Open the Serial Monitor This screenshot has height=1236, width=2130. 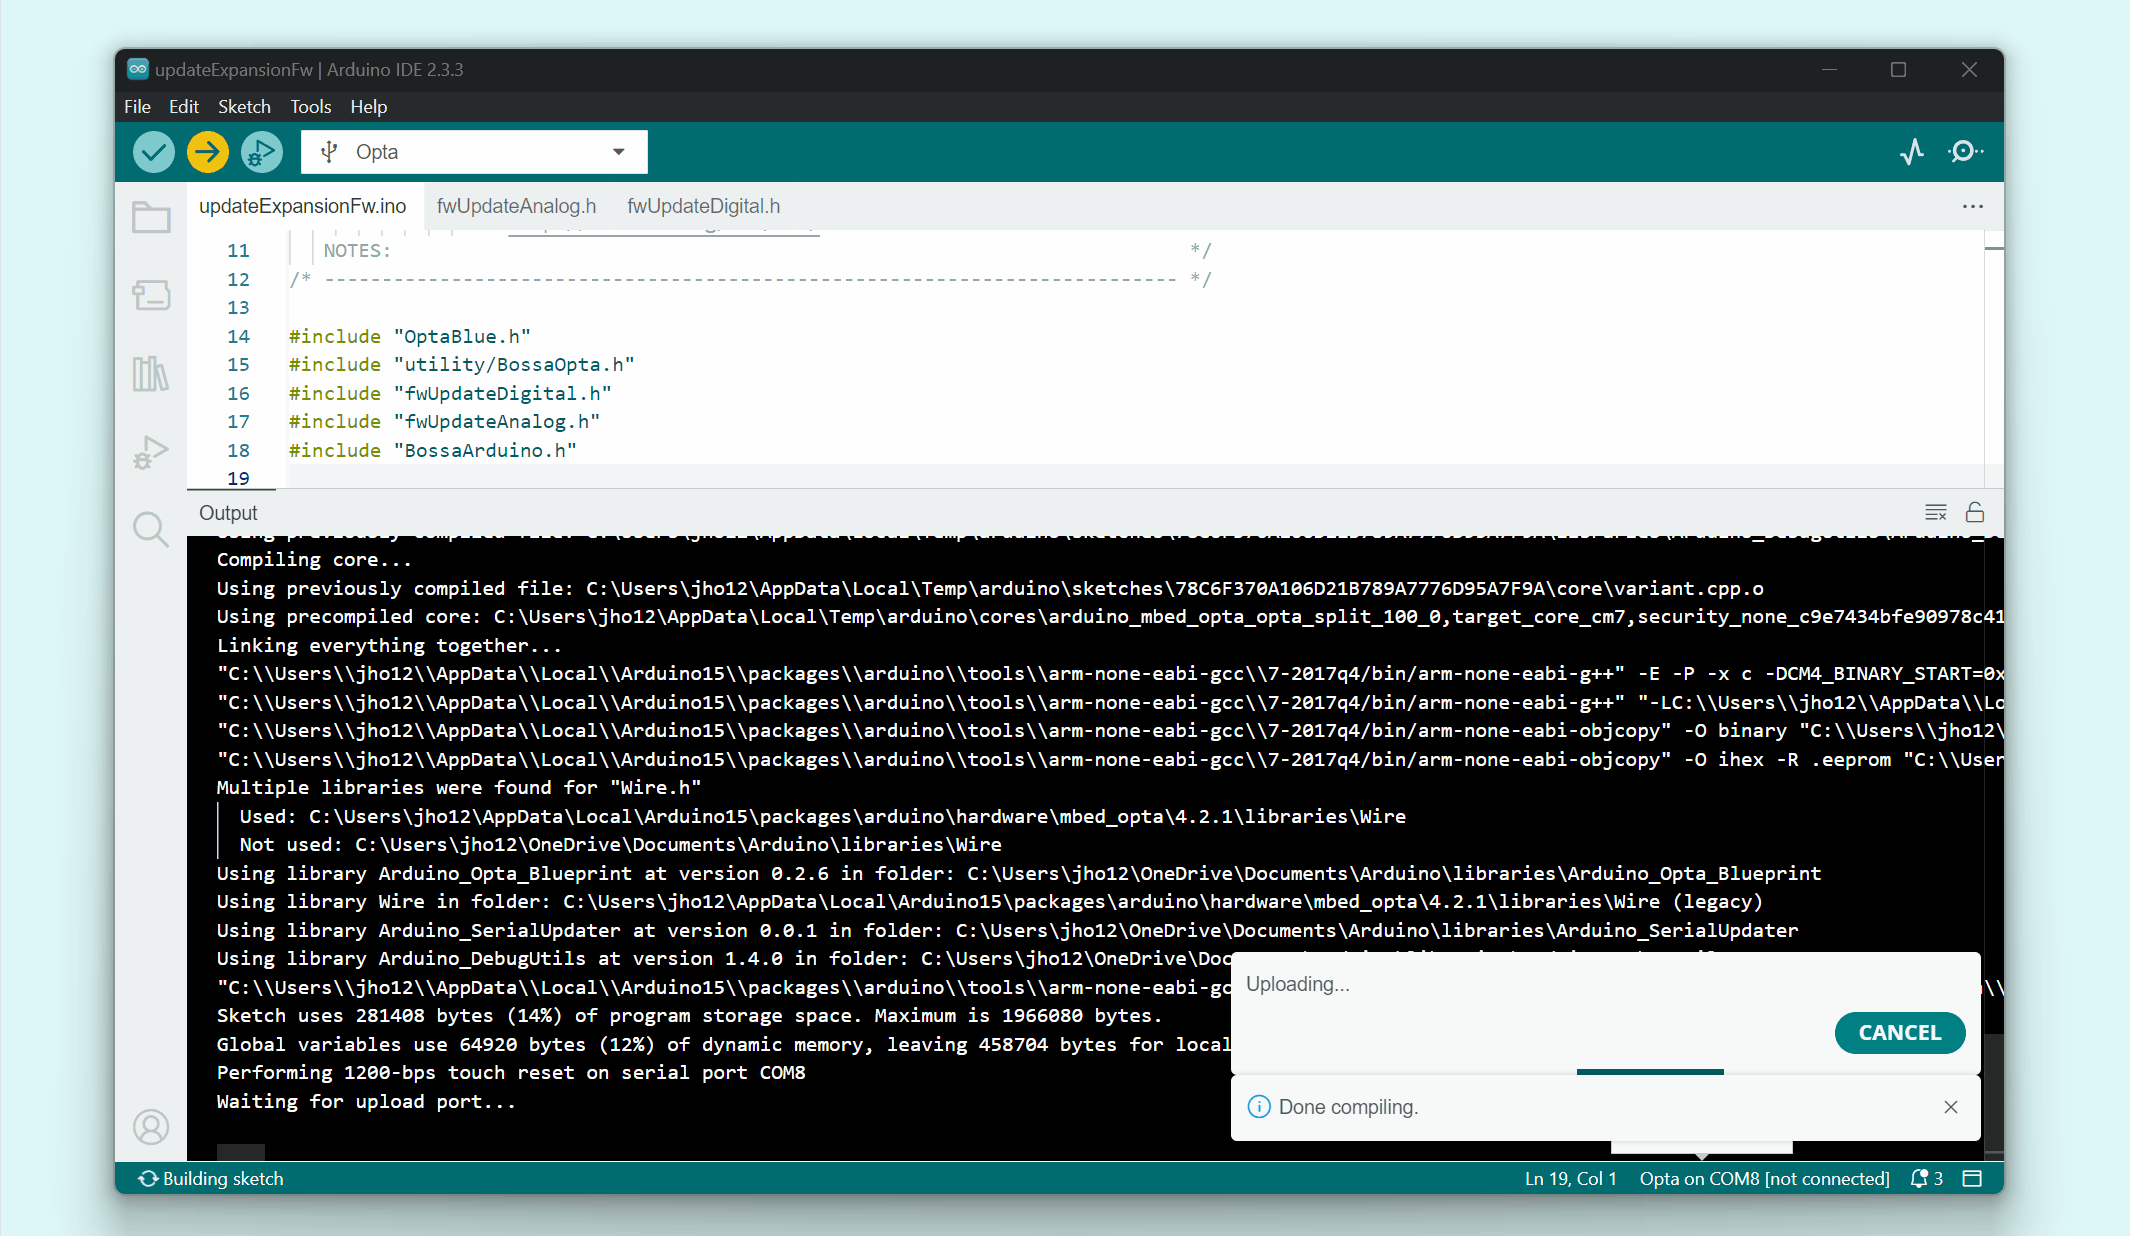[x=1965, y=152]
